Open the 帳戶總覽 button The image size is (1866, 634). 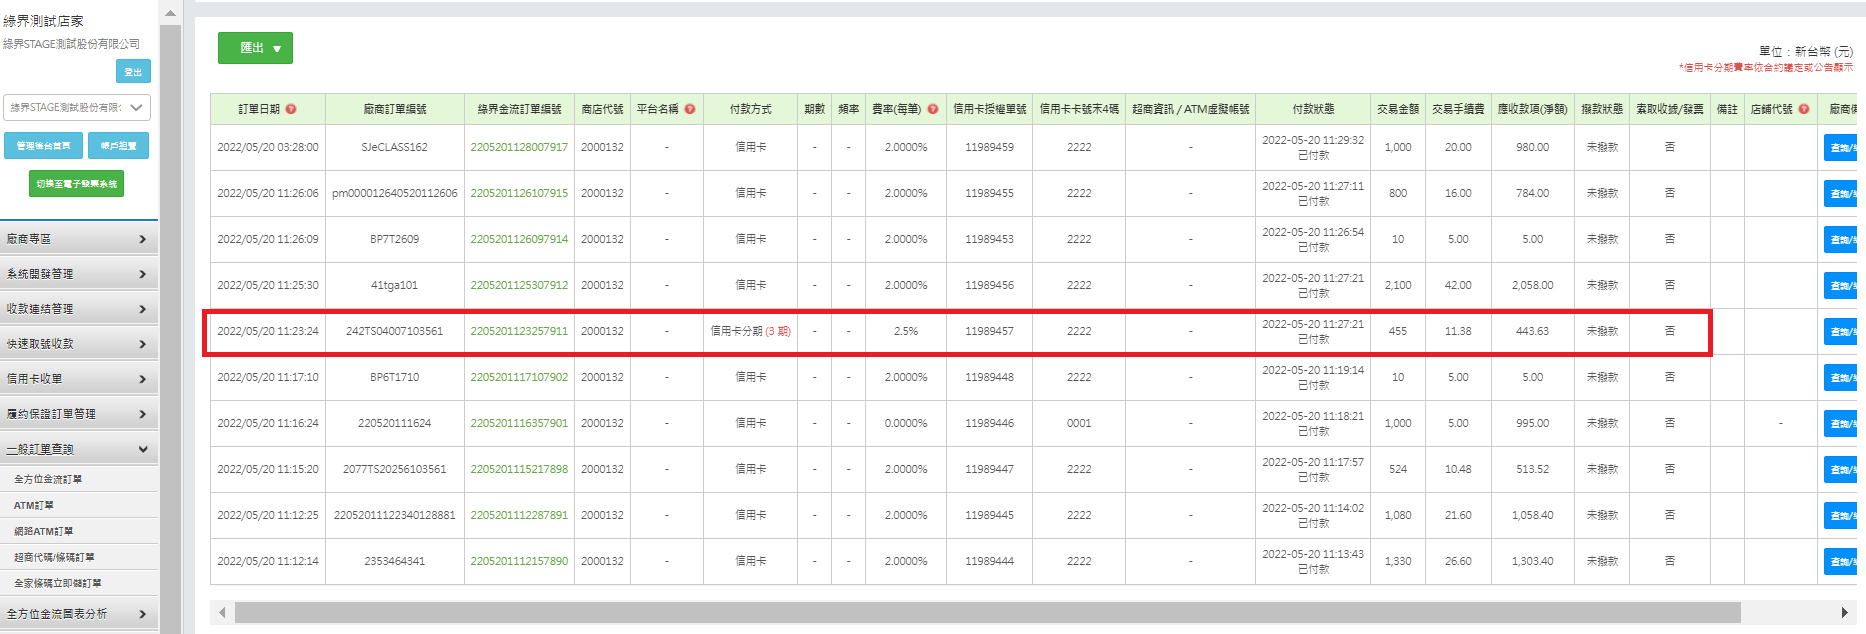coord(118,146)
